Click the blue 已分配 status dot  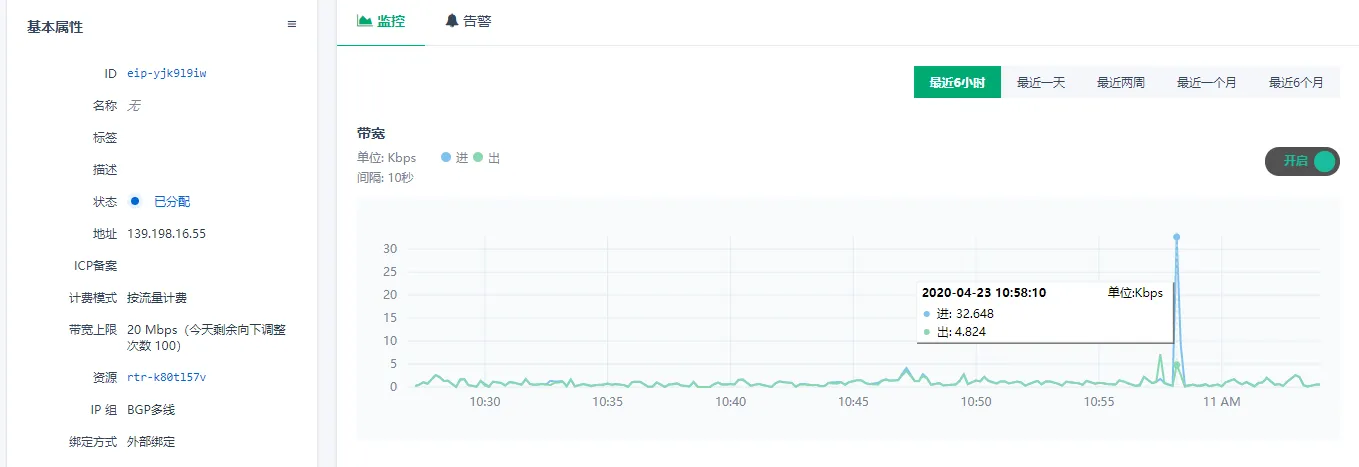[135, 201]
